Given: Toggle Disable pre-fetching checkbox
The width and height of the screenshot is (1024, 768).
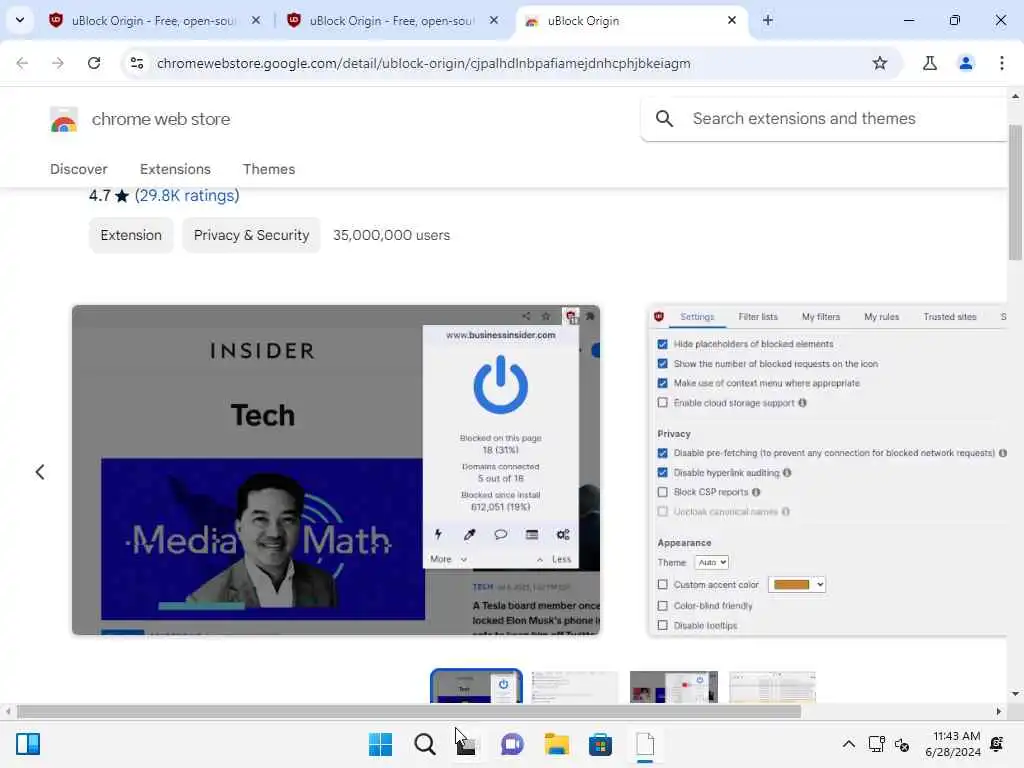Looking at the screenshot, I should [x=662, y=453].
